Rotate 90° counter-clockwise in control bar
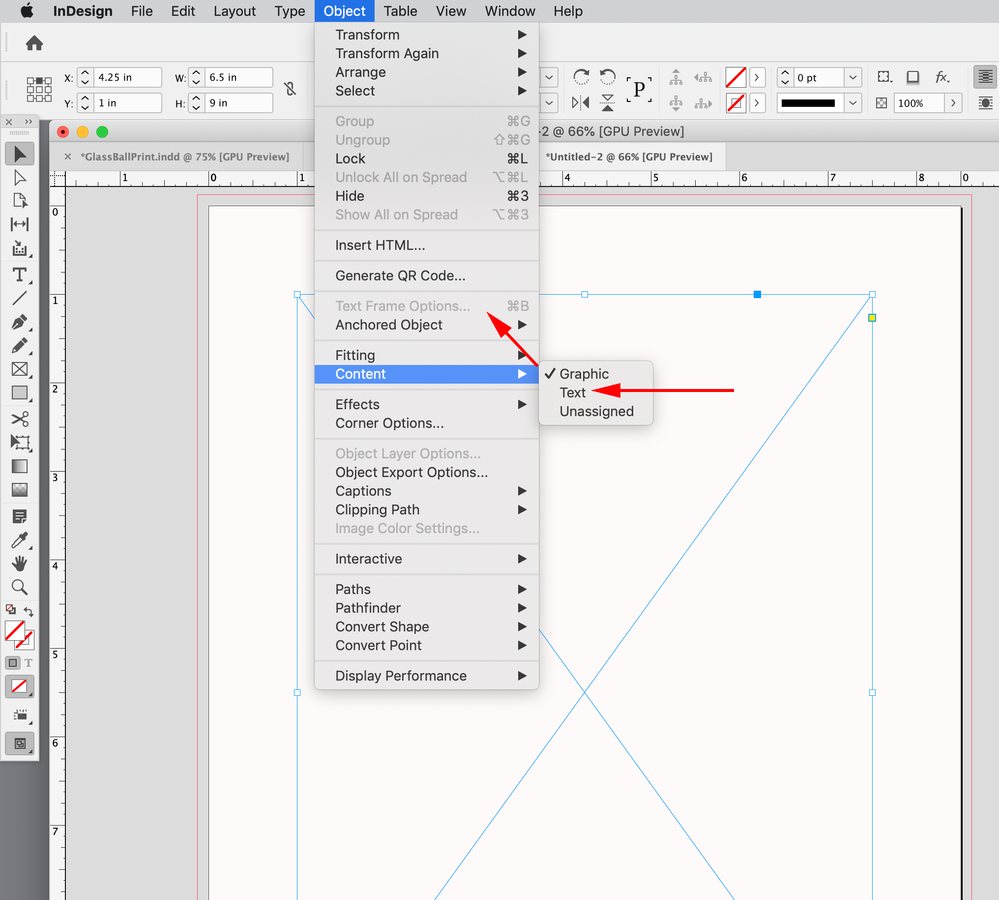The width and height of the screenshot is (999, 900). [x=608, y=77]
